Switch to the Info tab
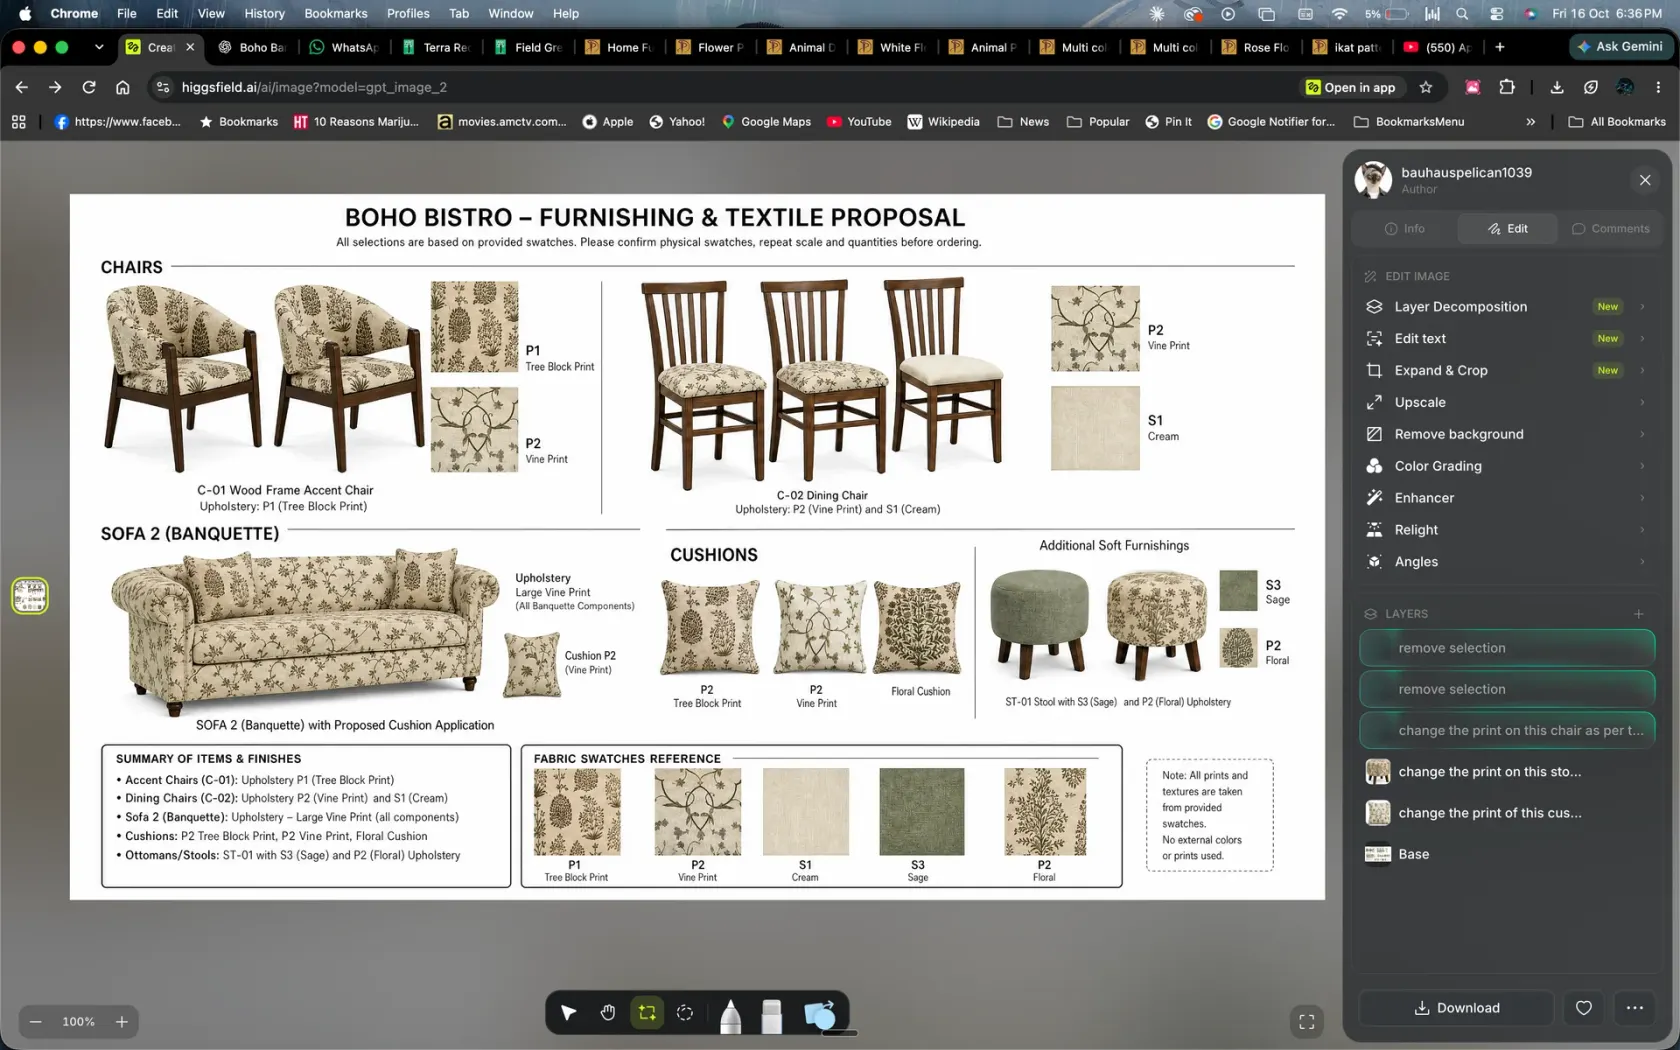The width and height of the screenshot is (1680, 1050). pos(1404,229)
